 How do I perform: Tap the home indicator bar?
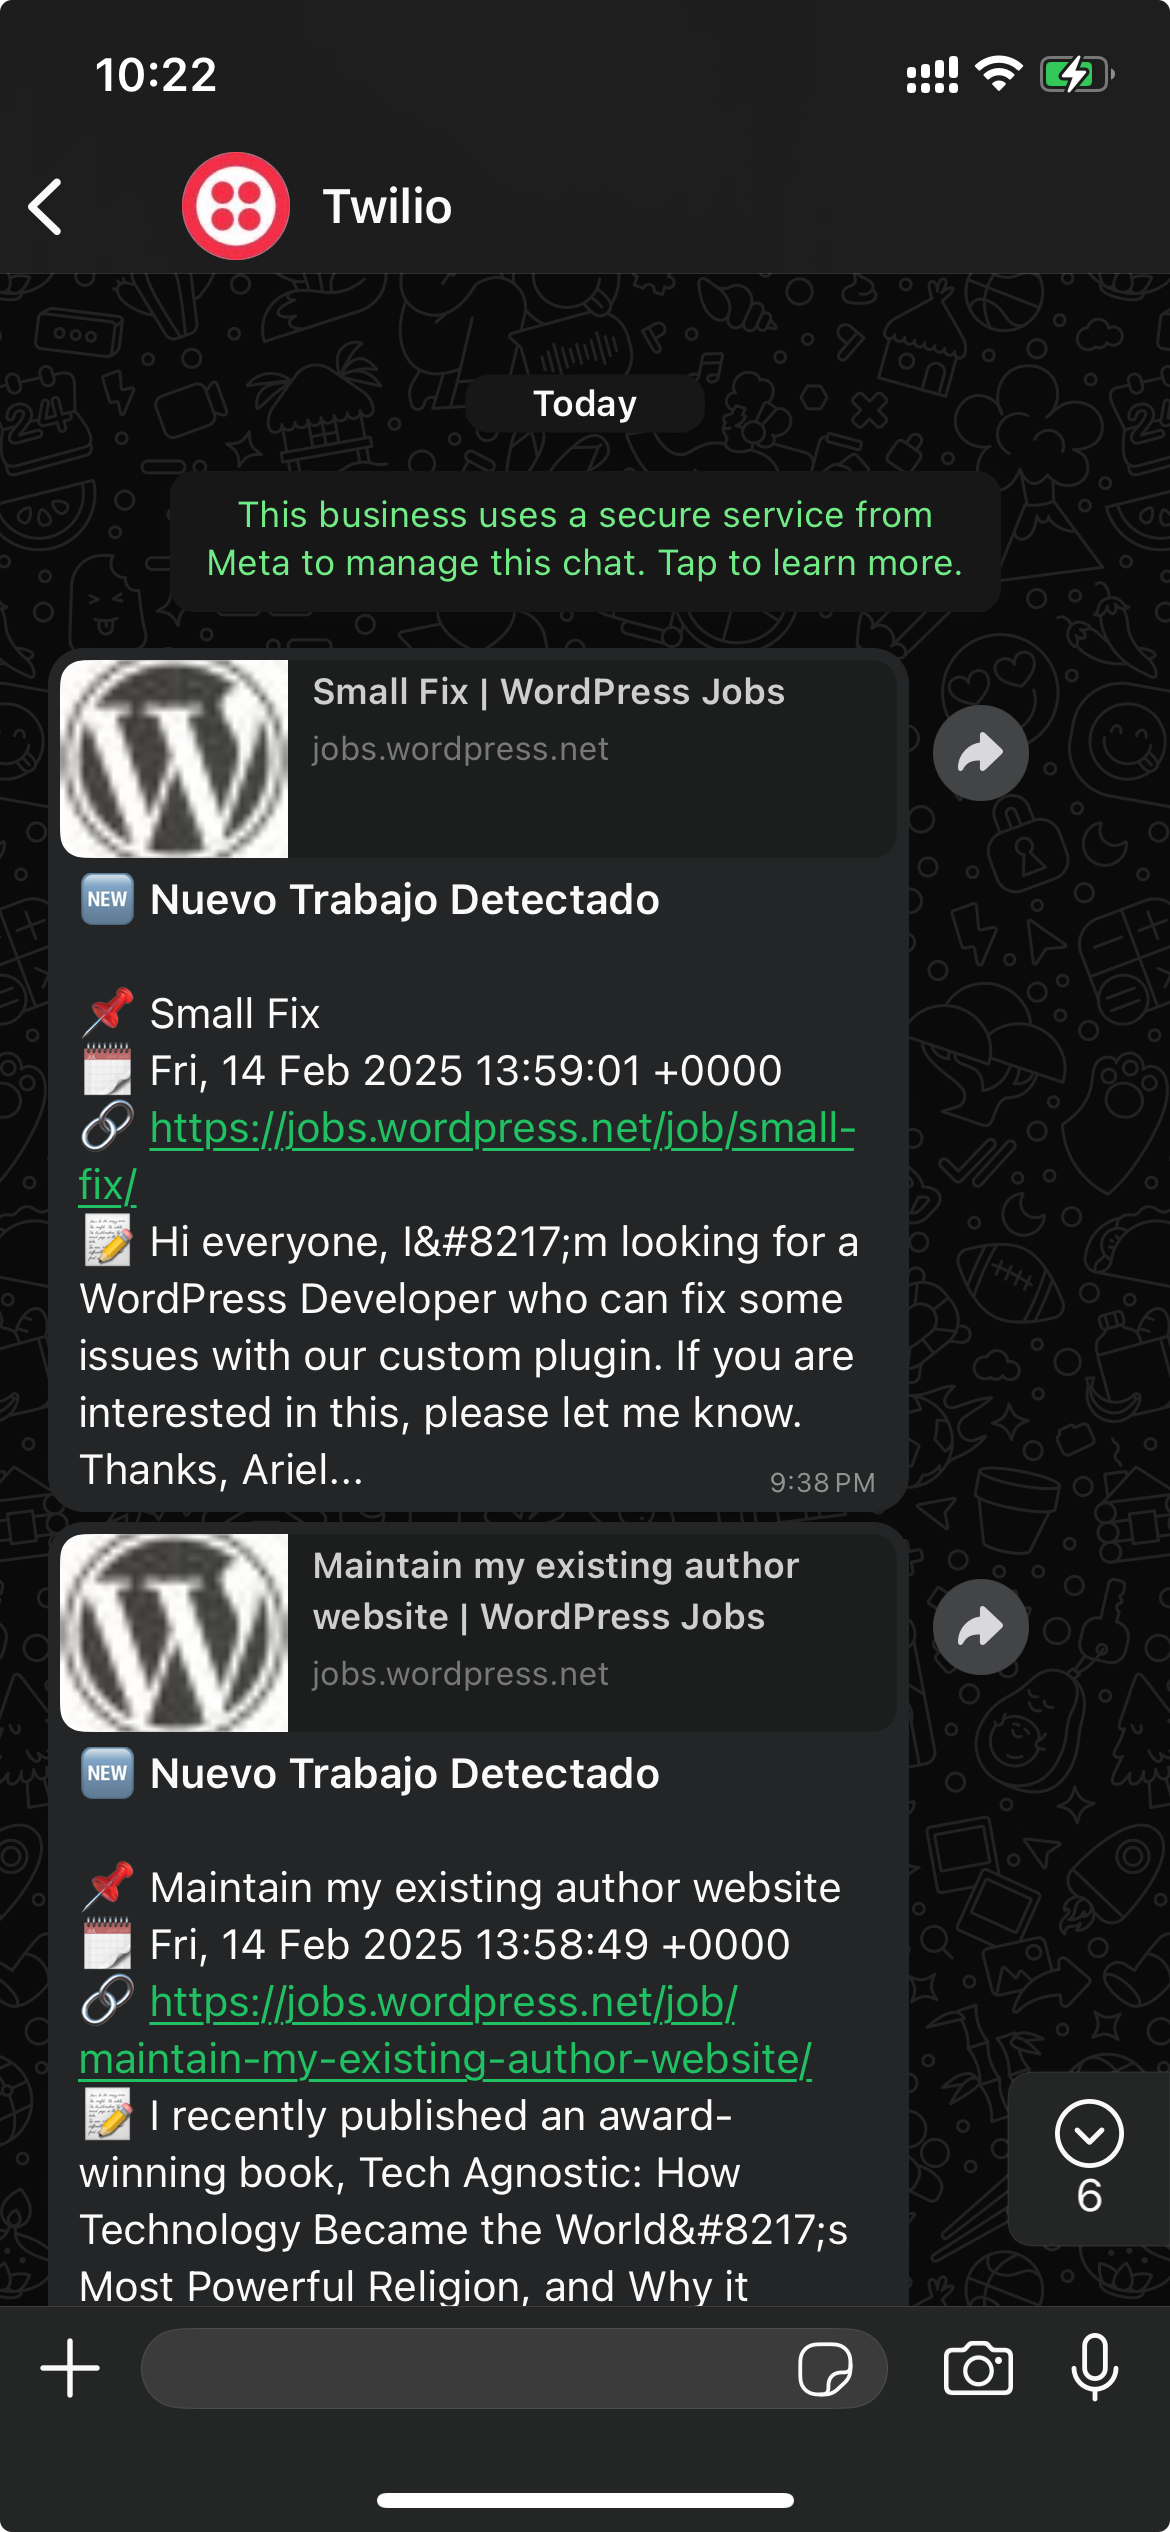pyautogui.click(x=585, y=2500)
